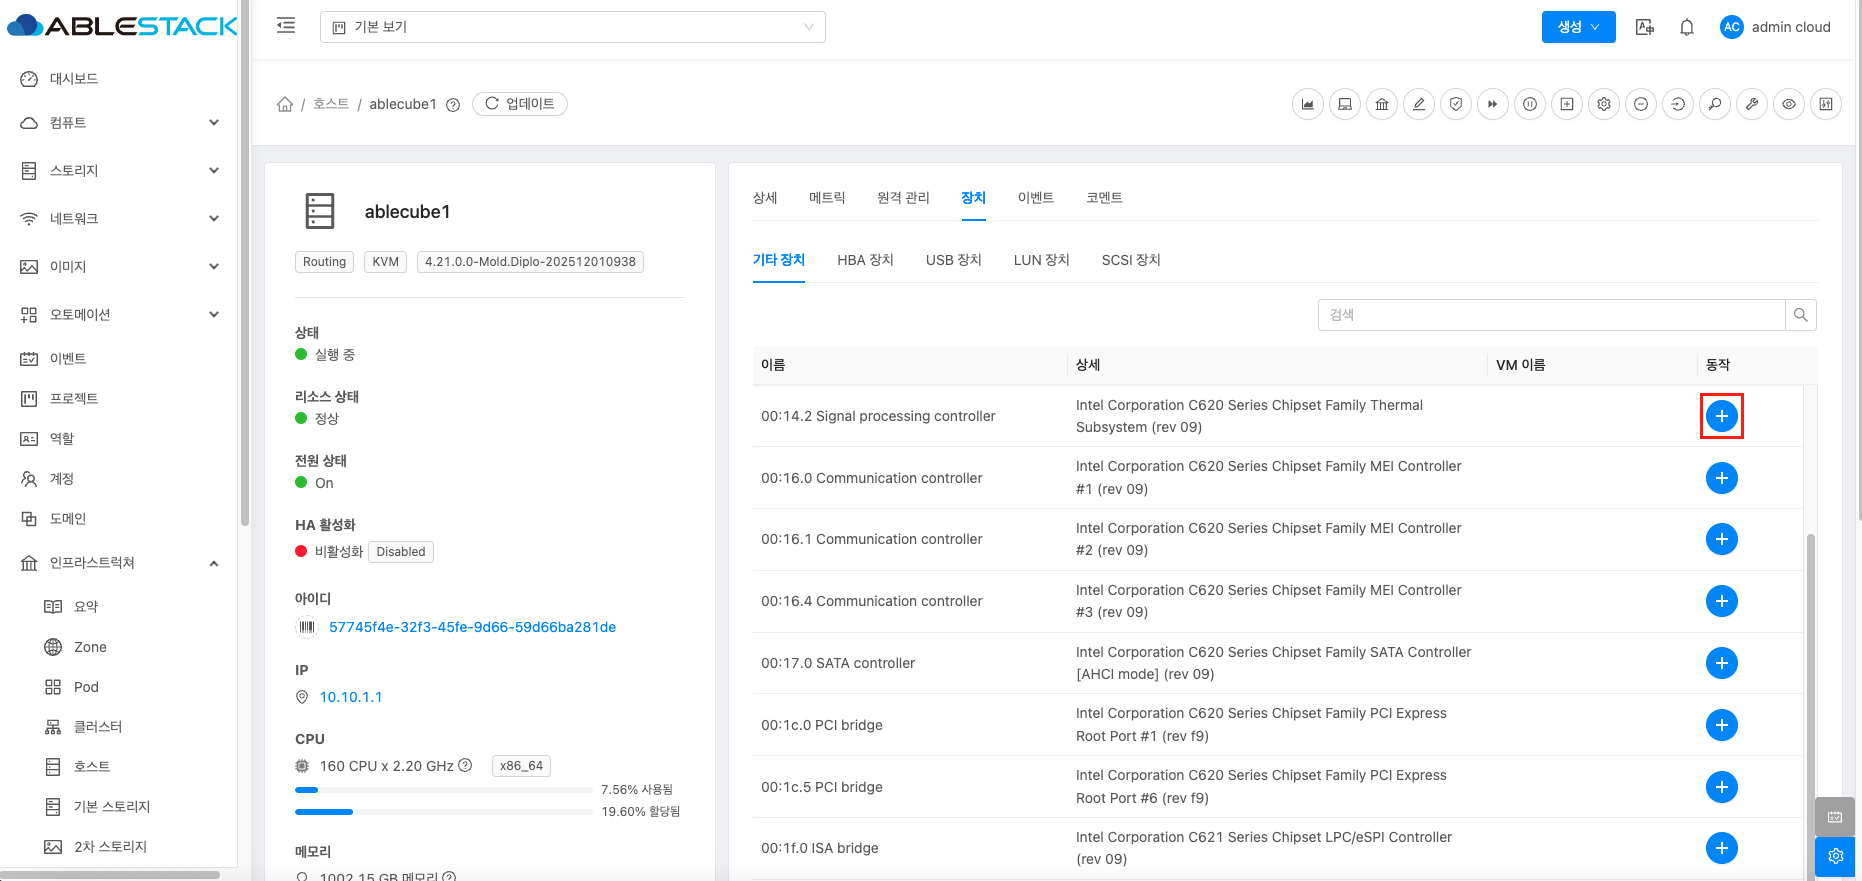Screen dimensions: 1862x881
Task: Open the 10.10.1.1 IP link
Action: tap(351, 697)
